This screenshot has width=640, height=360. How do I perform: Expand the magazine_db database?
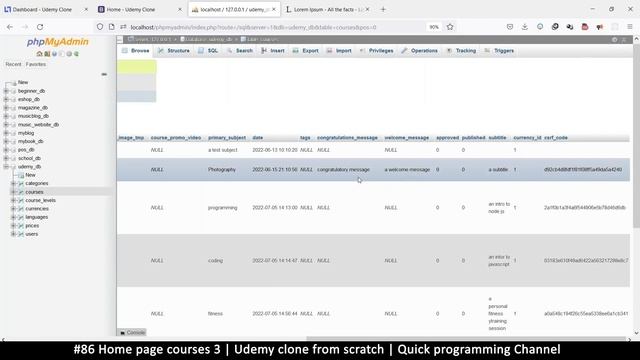(x=6, y=108)
